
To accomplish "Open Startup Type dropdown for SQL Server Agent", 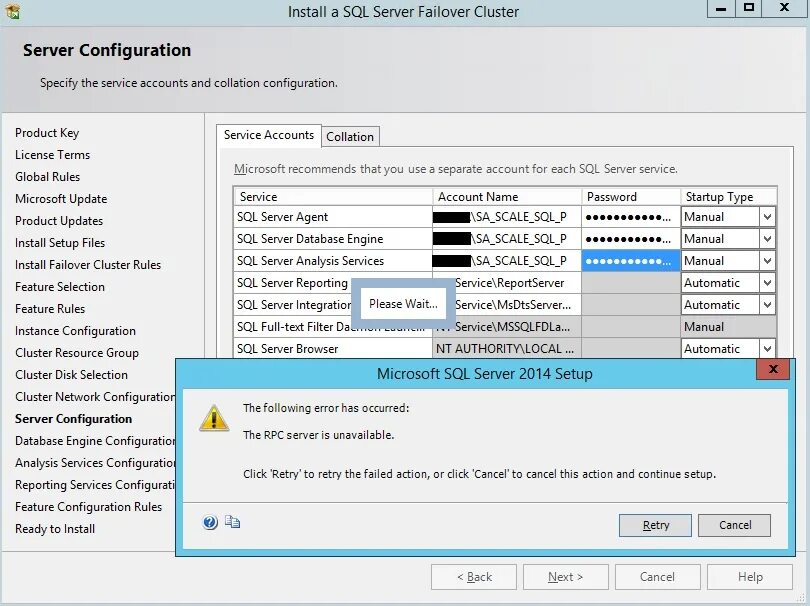I will coord(767,217).
